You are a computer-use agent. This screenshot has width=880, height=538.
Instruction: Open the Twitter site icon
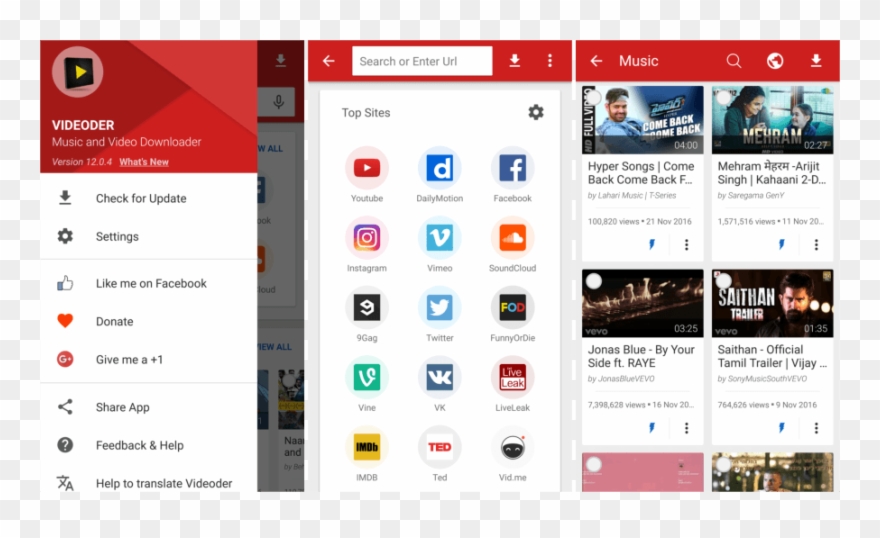439,308
